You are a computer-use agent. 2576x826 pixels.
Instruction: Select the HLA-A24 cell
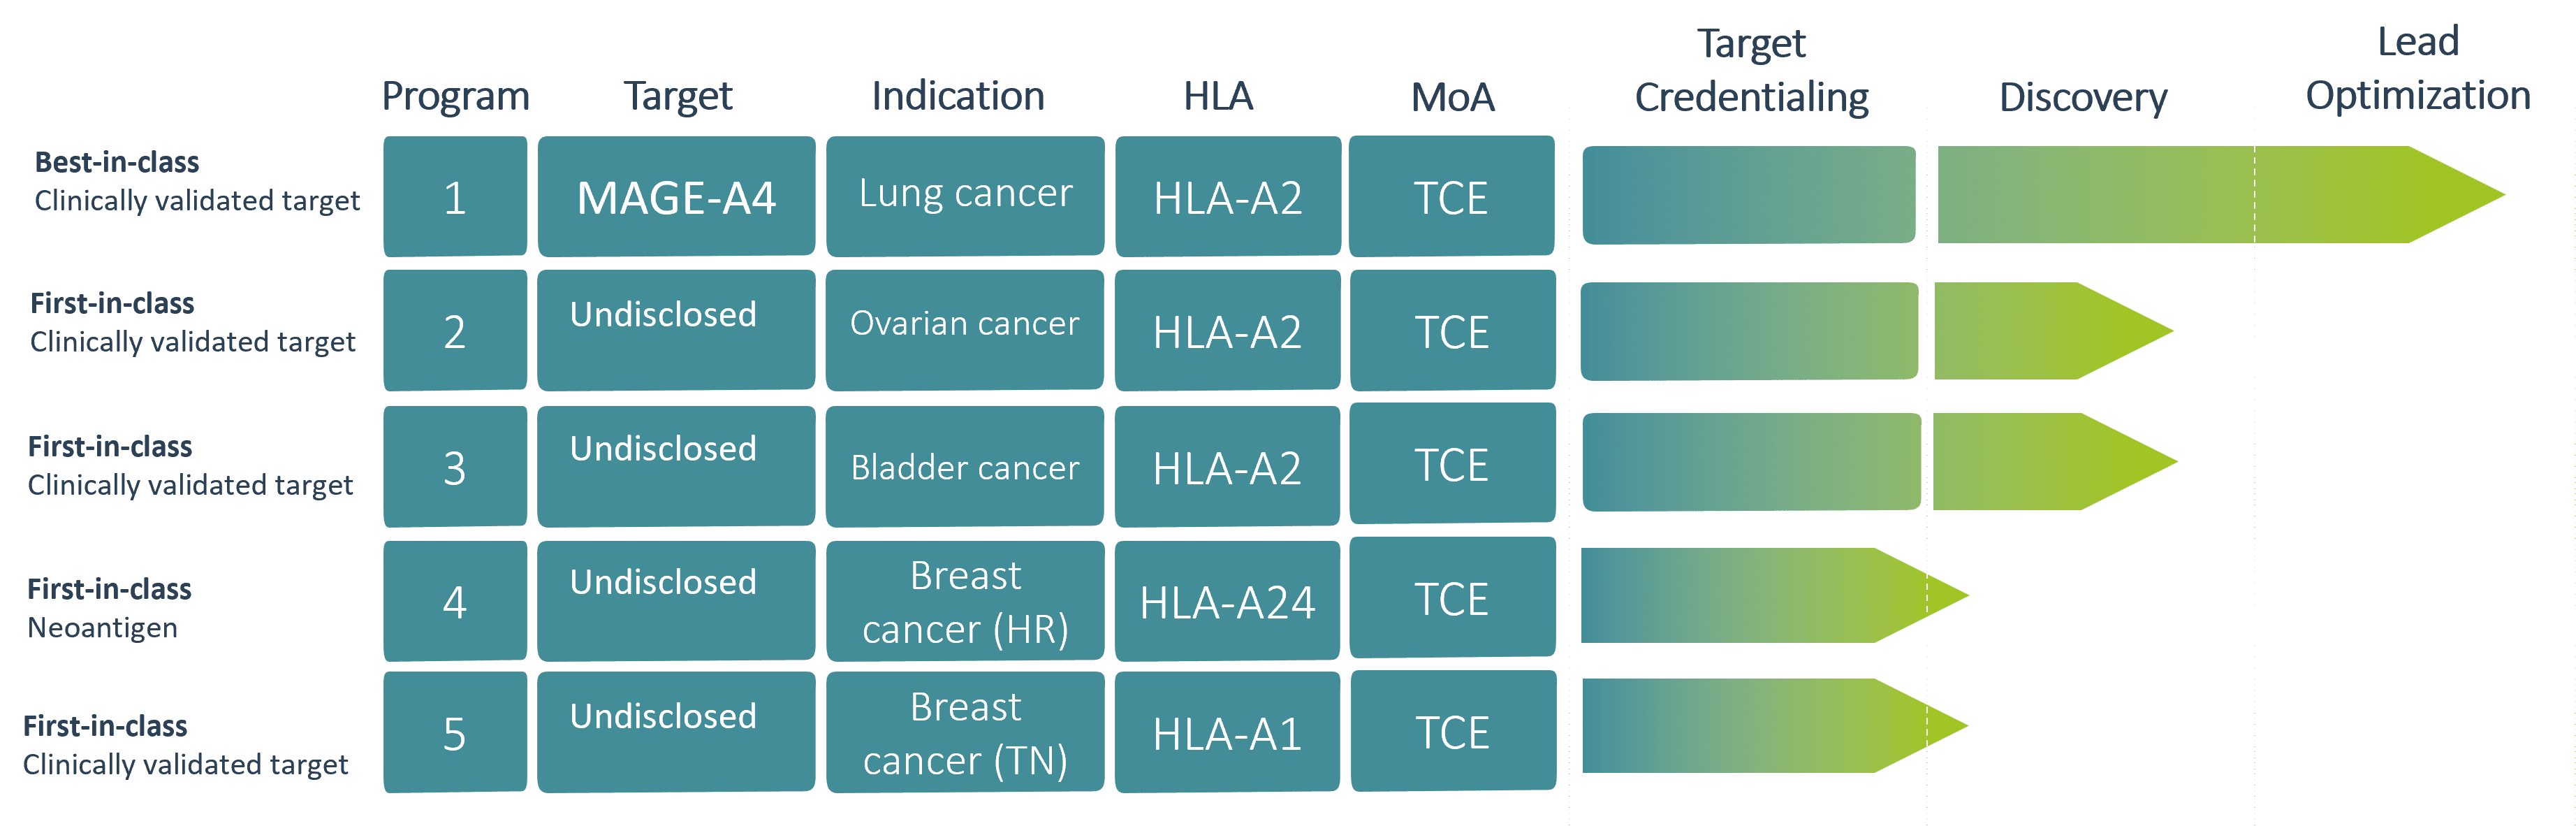point(1227,601)
